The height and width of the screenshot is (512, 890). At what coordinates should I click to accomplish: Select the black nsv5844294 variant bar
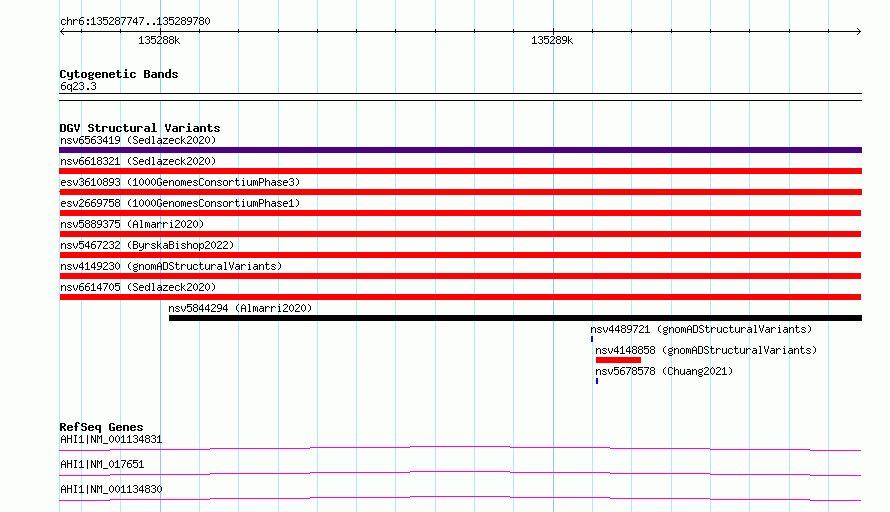(x=515, y=318)
